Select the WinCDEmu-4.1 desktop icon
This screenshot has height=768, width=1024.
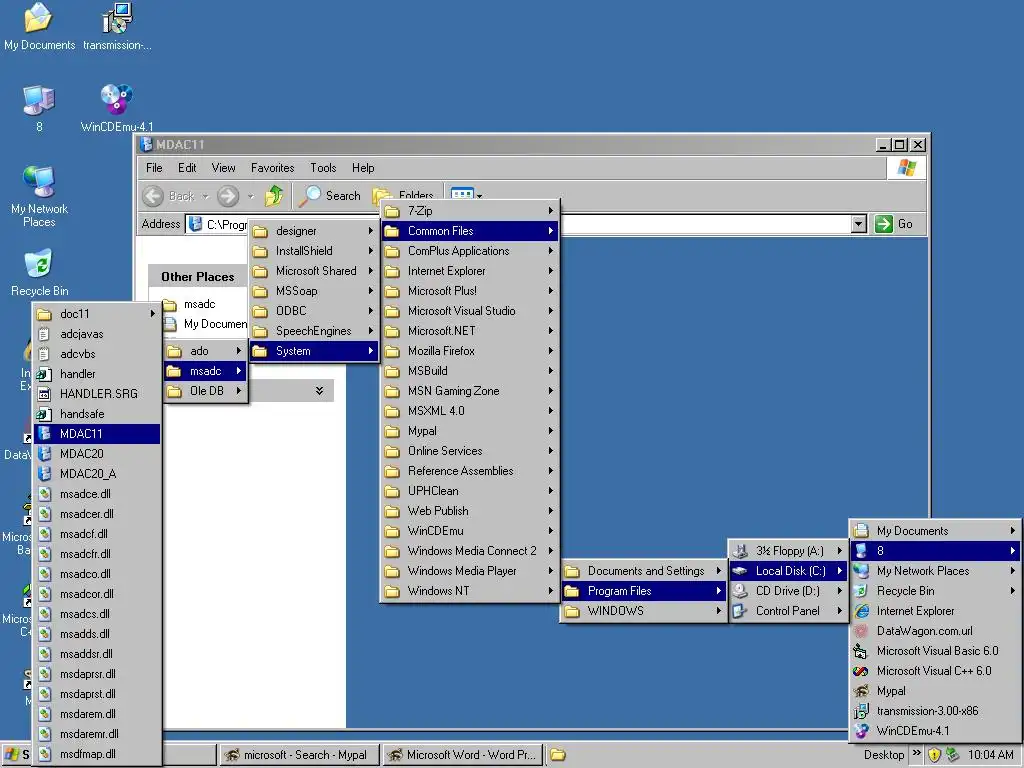117,108
